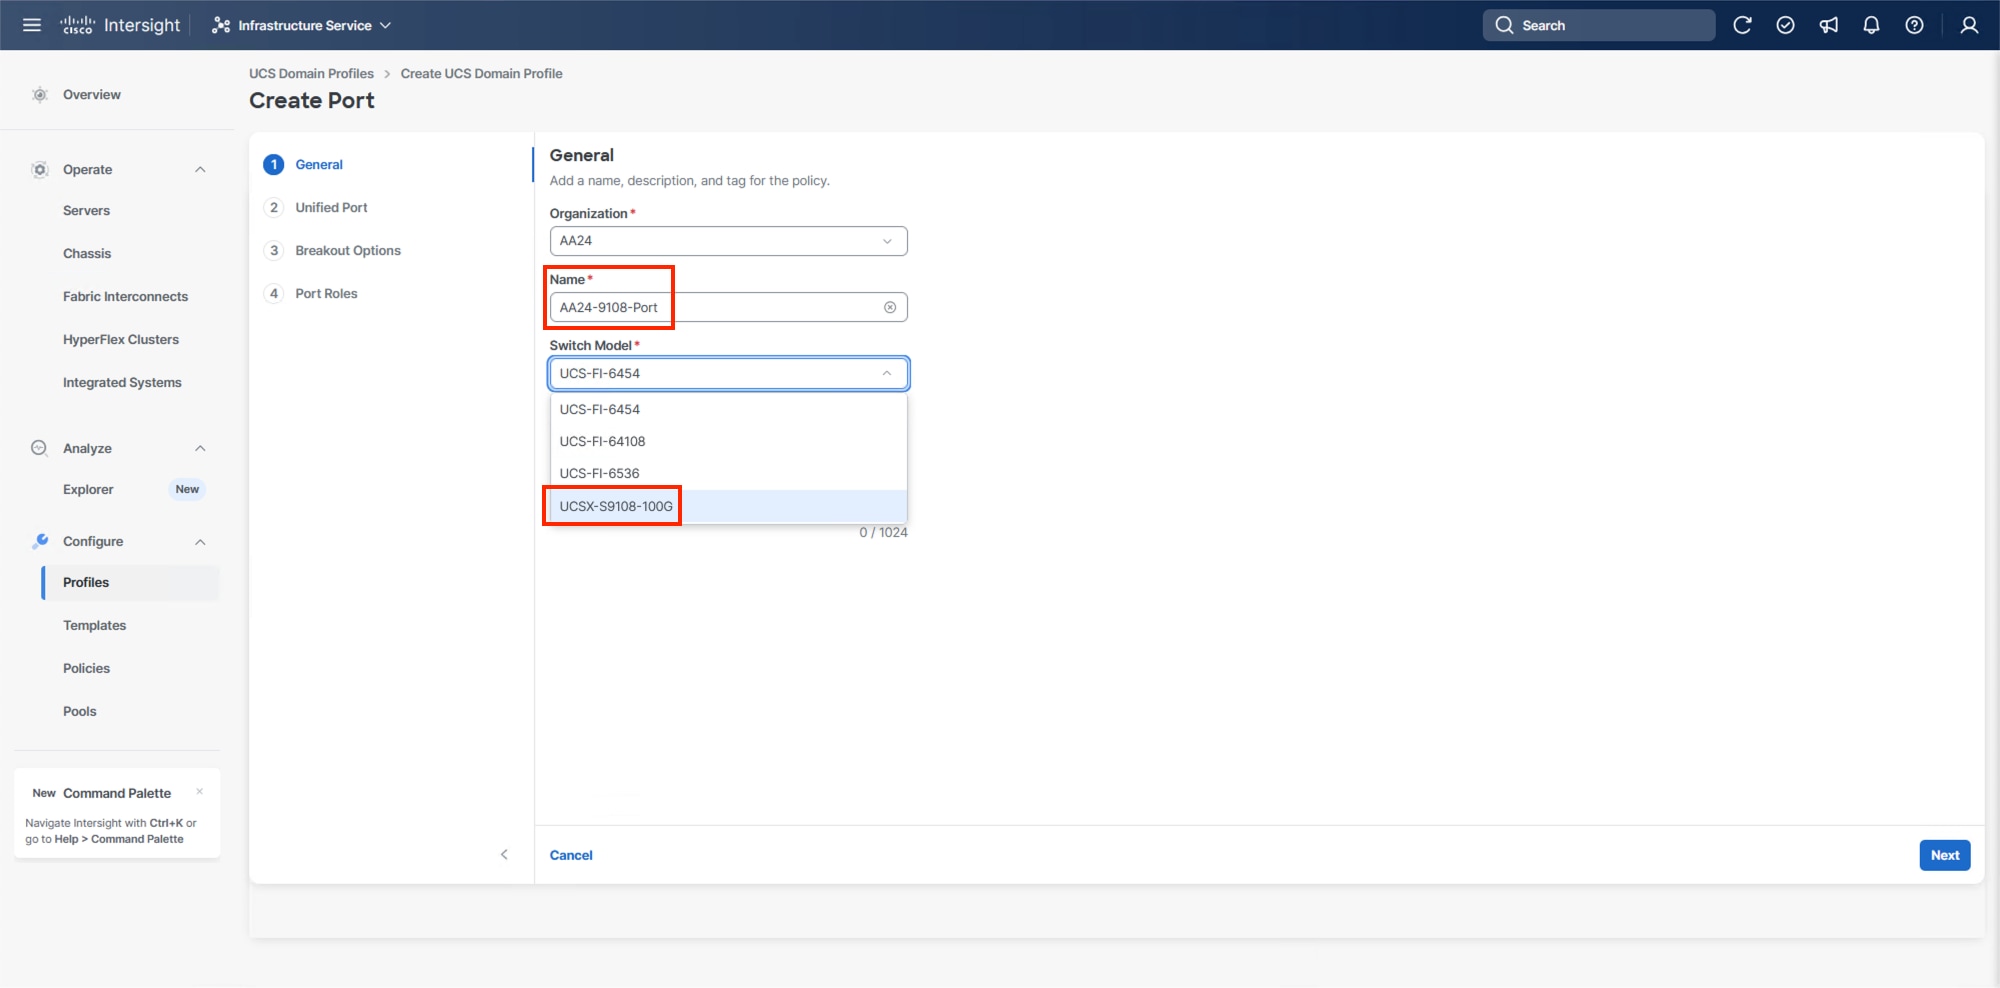Open the user profile icon
This screenshot has height=988, width=2000.
[x=1968, y=25]
